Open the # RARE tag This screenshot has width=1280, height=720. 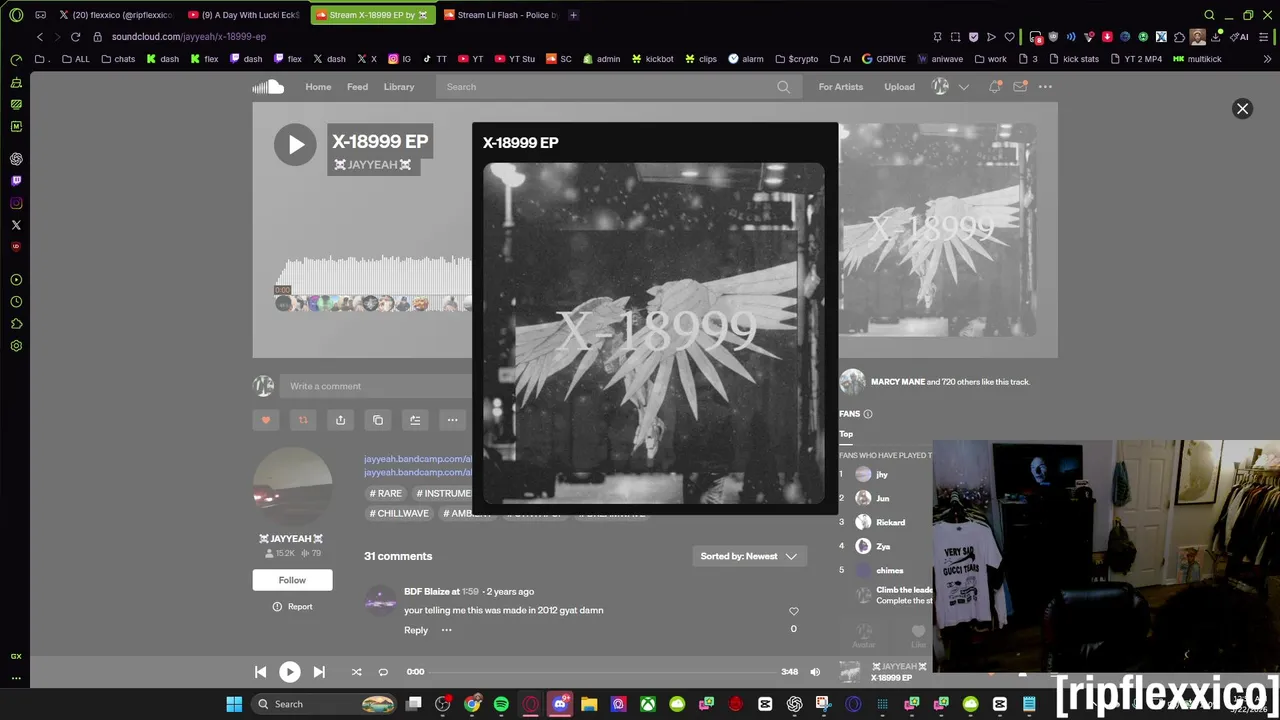tap(386, 493)
